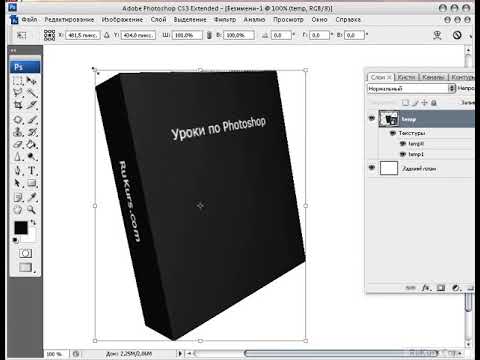480x360 pixels.
Task: Create new adjustment layer button
Action: (456, 288)
